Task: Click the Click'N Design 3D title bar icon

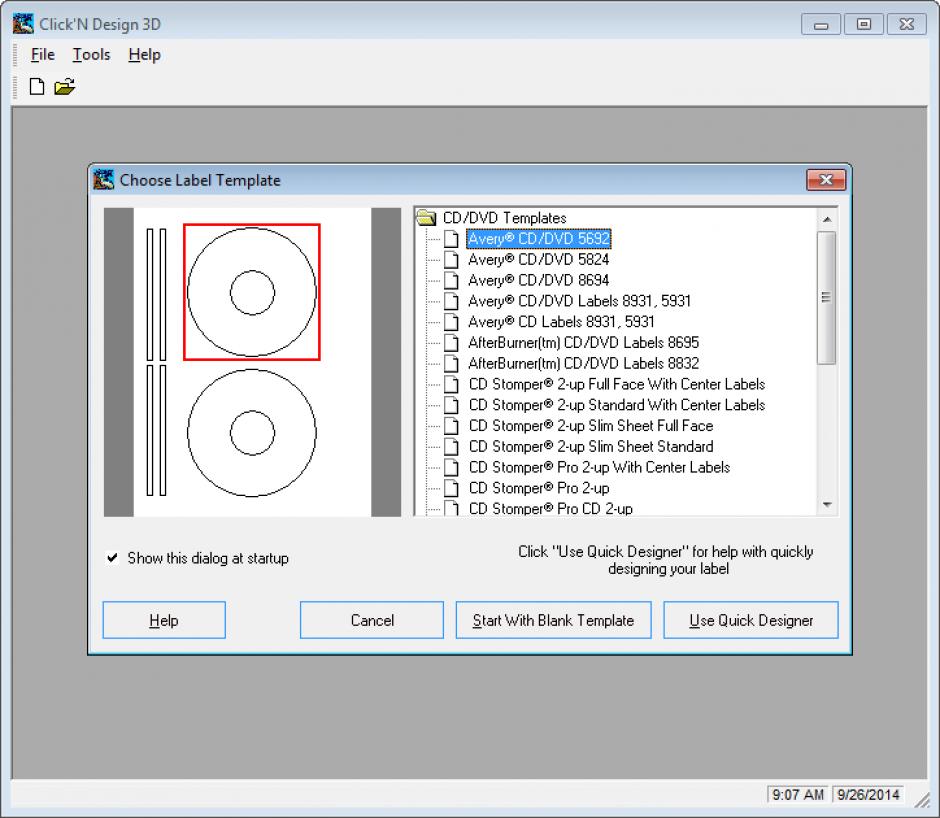Action: click(23, 24)
